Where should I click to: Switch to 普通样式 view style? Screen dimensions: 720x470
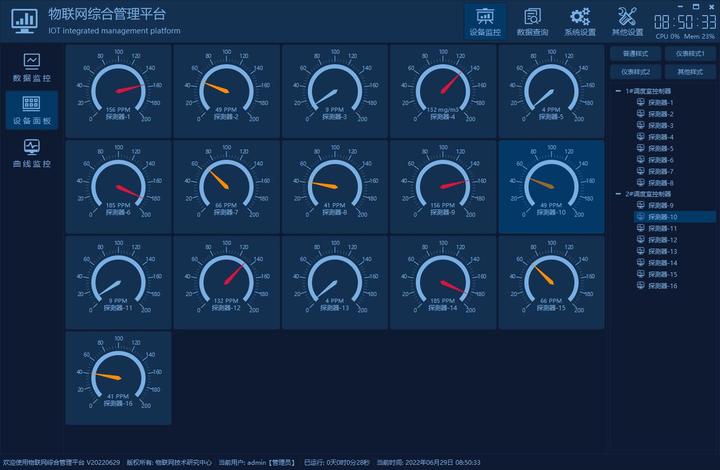(636, 54)
